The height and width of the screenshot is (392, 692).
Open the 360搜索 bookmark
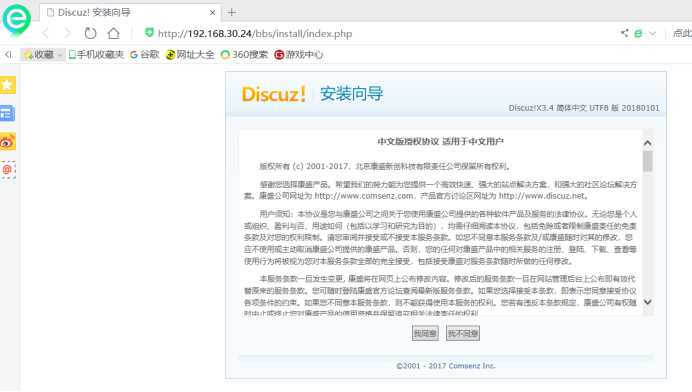244,54
